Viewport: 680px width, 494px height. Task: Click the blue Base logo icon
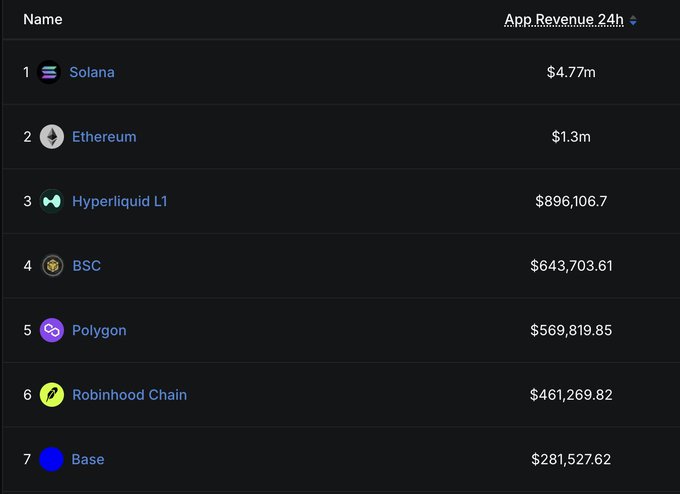pos(52,459)
